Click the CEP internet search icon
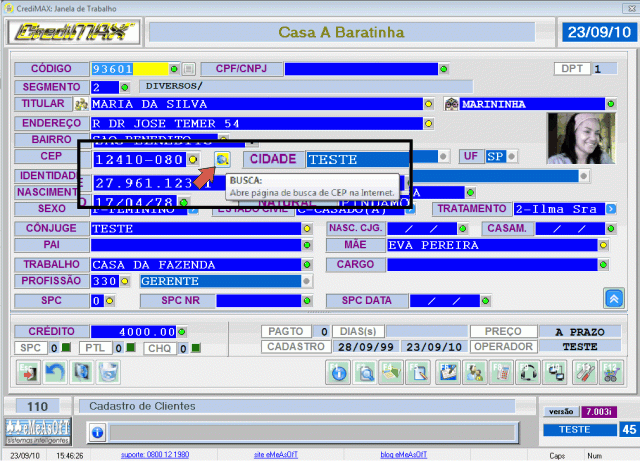This screenshot has width=640, height=461. click(223, 159)
